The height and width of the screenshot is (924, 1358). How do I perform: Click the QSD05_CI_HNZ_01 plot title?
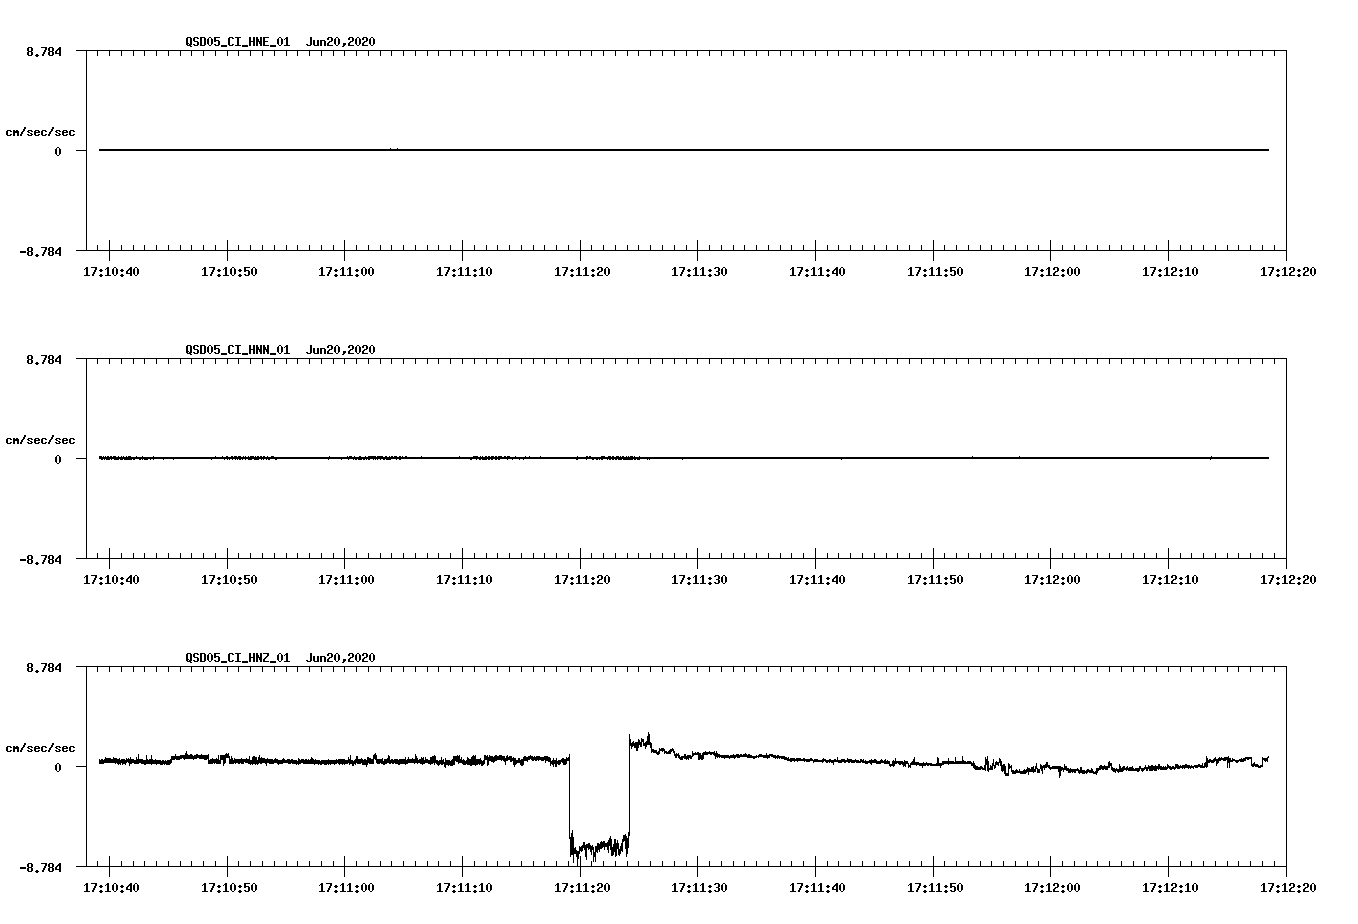[x=280, y=658]
